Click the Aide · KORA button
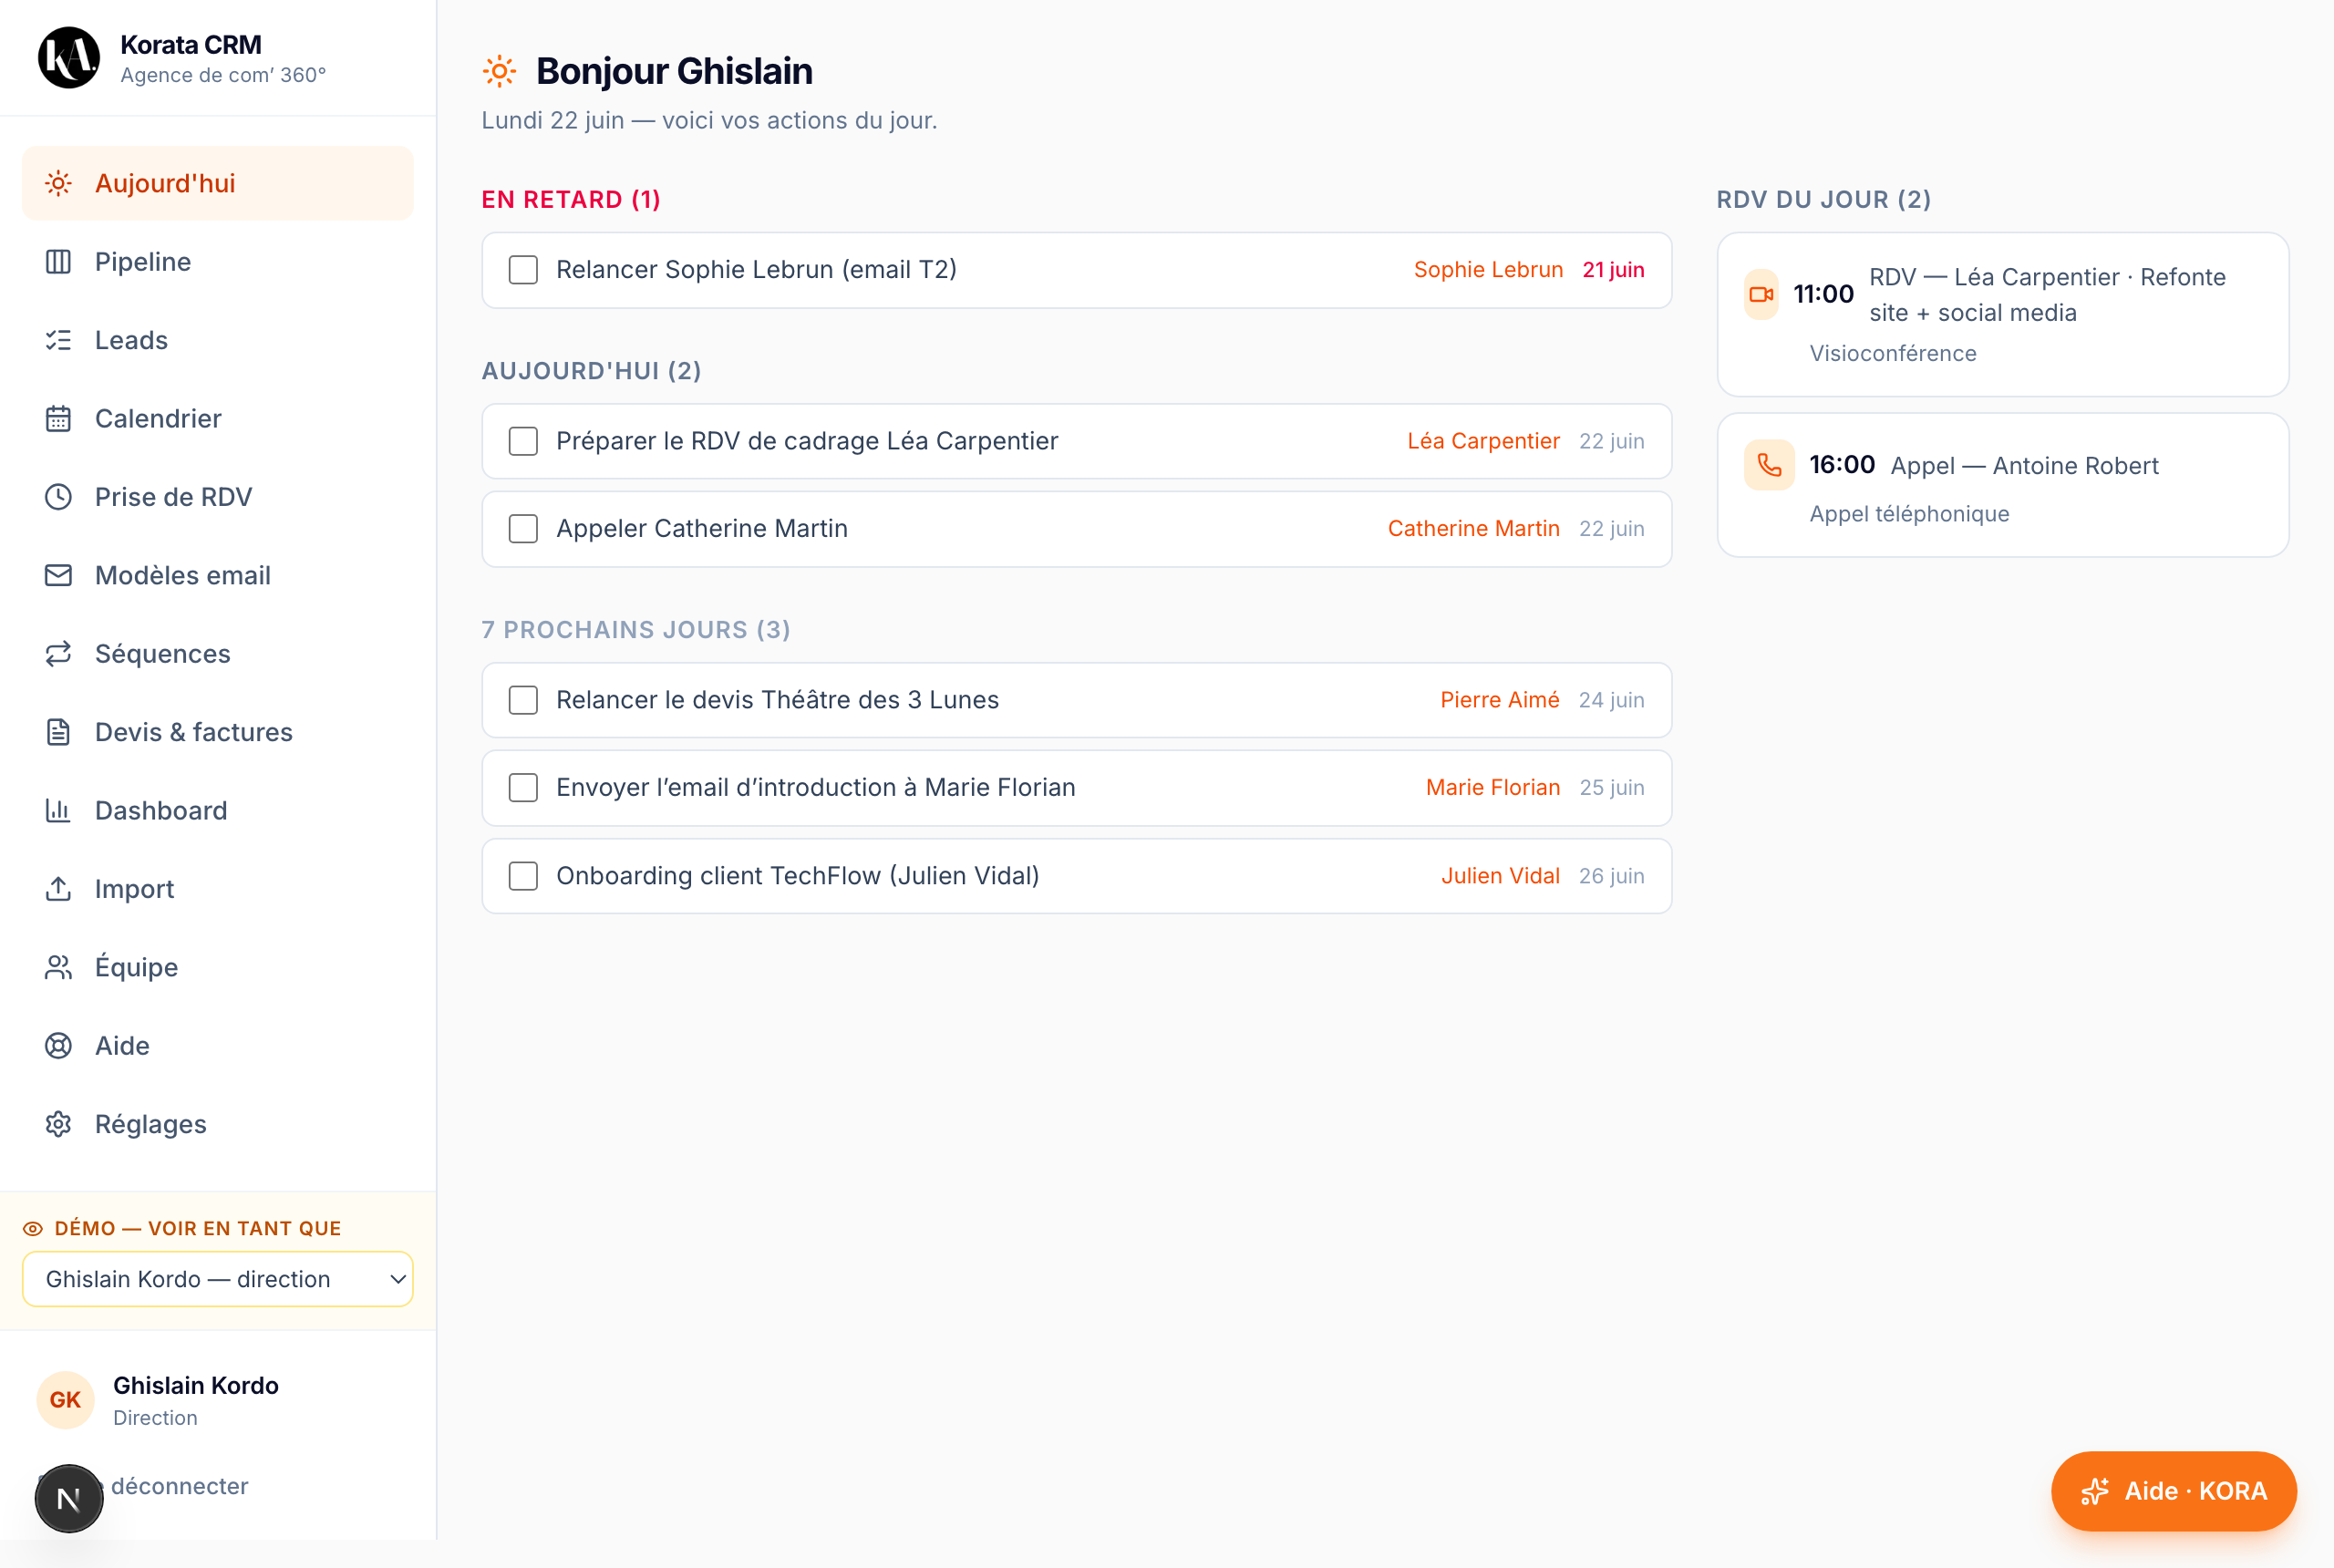The width and height of the screenshot is (2334, 1568). (x=2173, y=1491)
